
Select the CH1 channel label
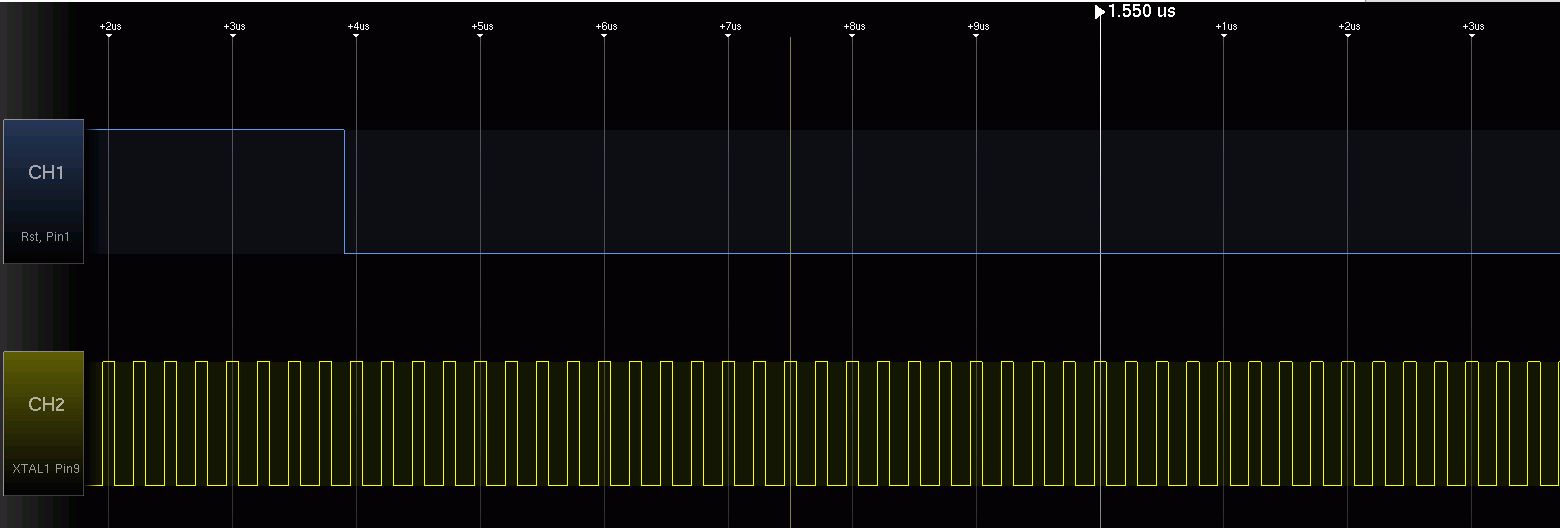pos(46,173)
